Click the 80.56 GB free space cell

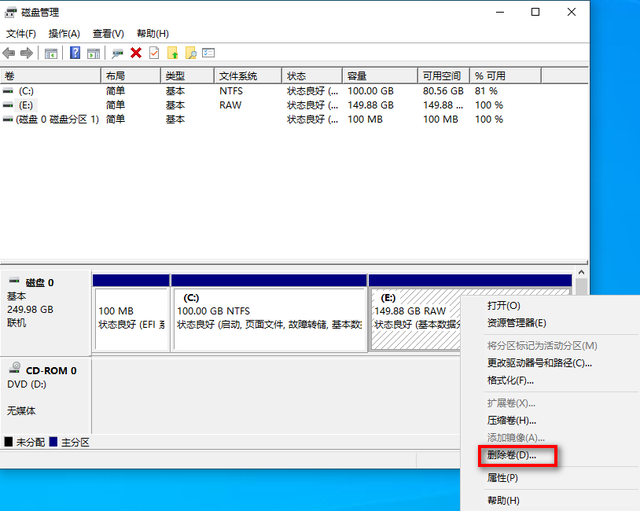pos(443,91)
